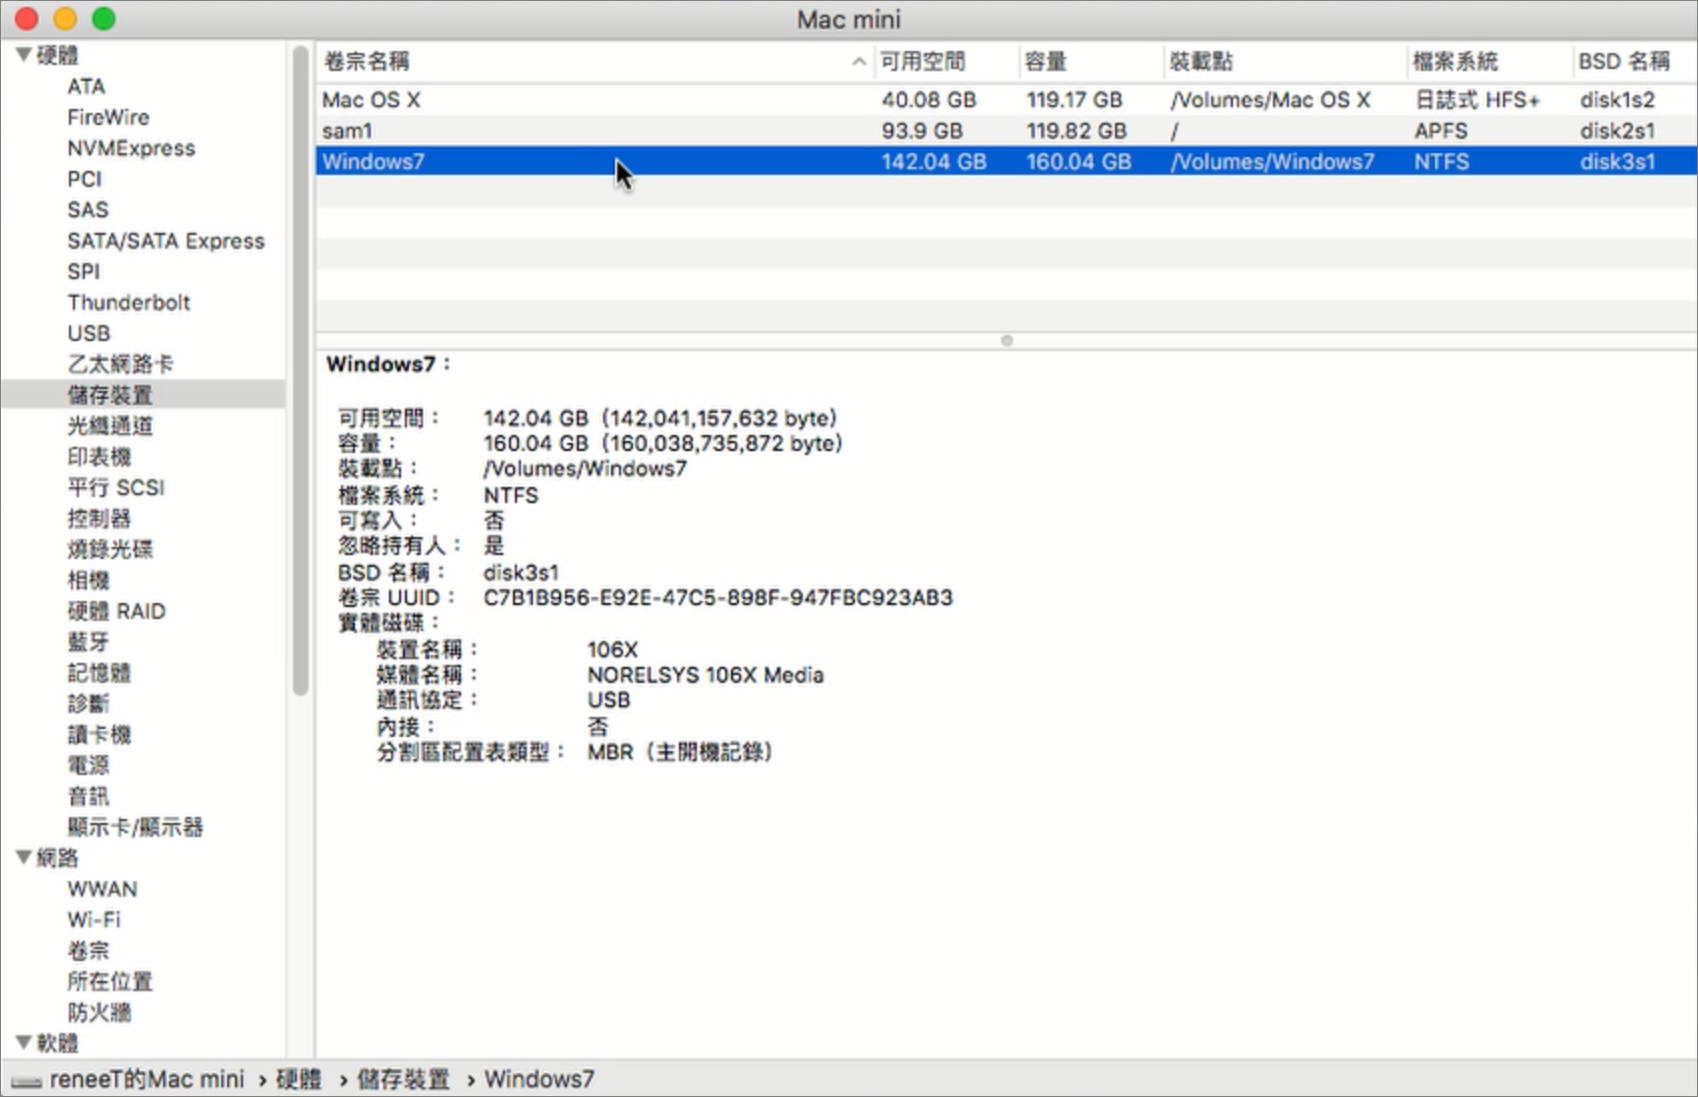1698x1097 pixels.
Task: Click reneeT的Mac mini in path bar
Action: point(147,1080)
